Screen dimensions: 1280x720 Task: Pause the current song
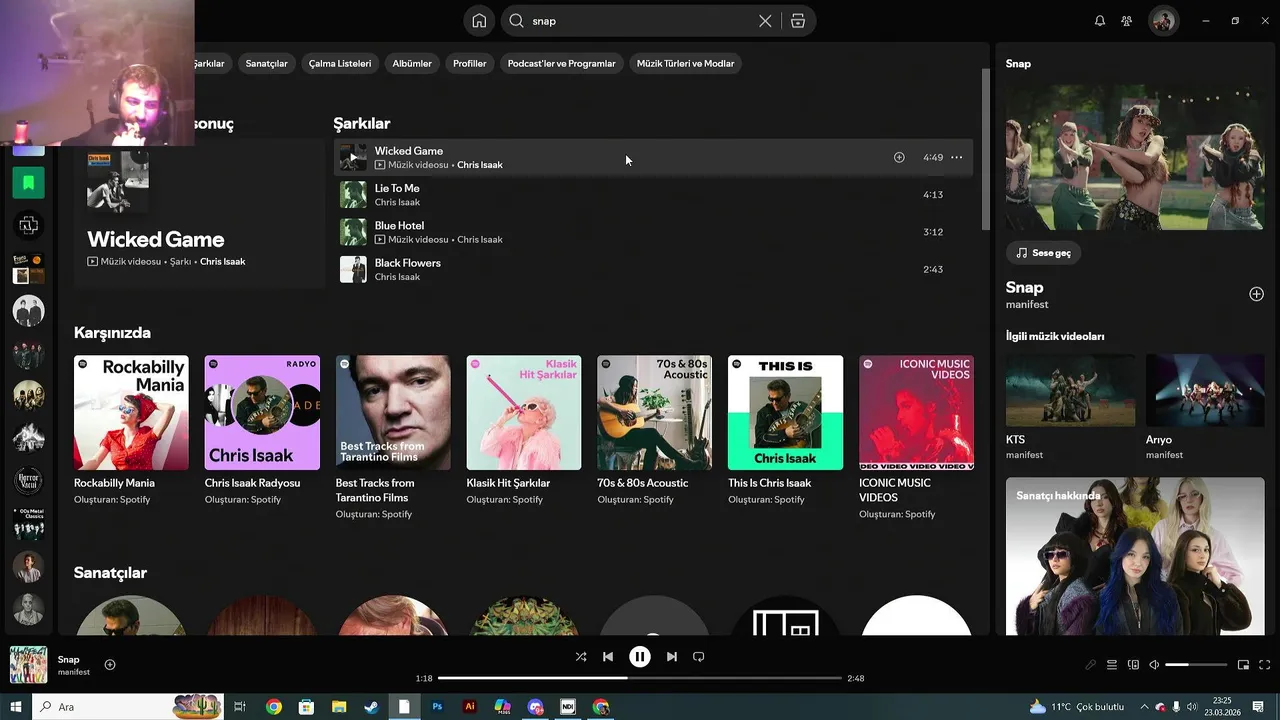click(x=640, y=657)
